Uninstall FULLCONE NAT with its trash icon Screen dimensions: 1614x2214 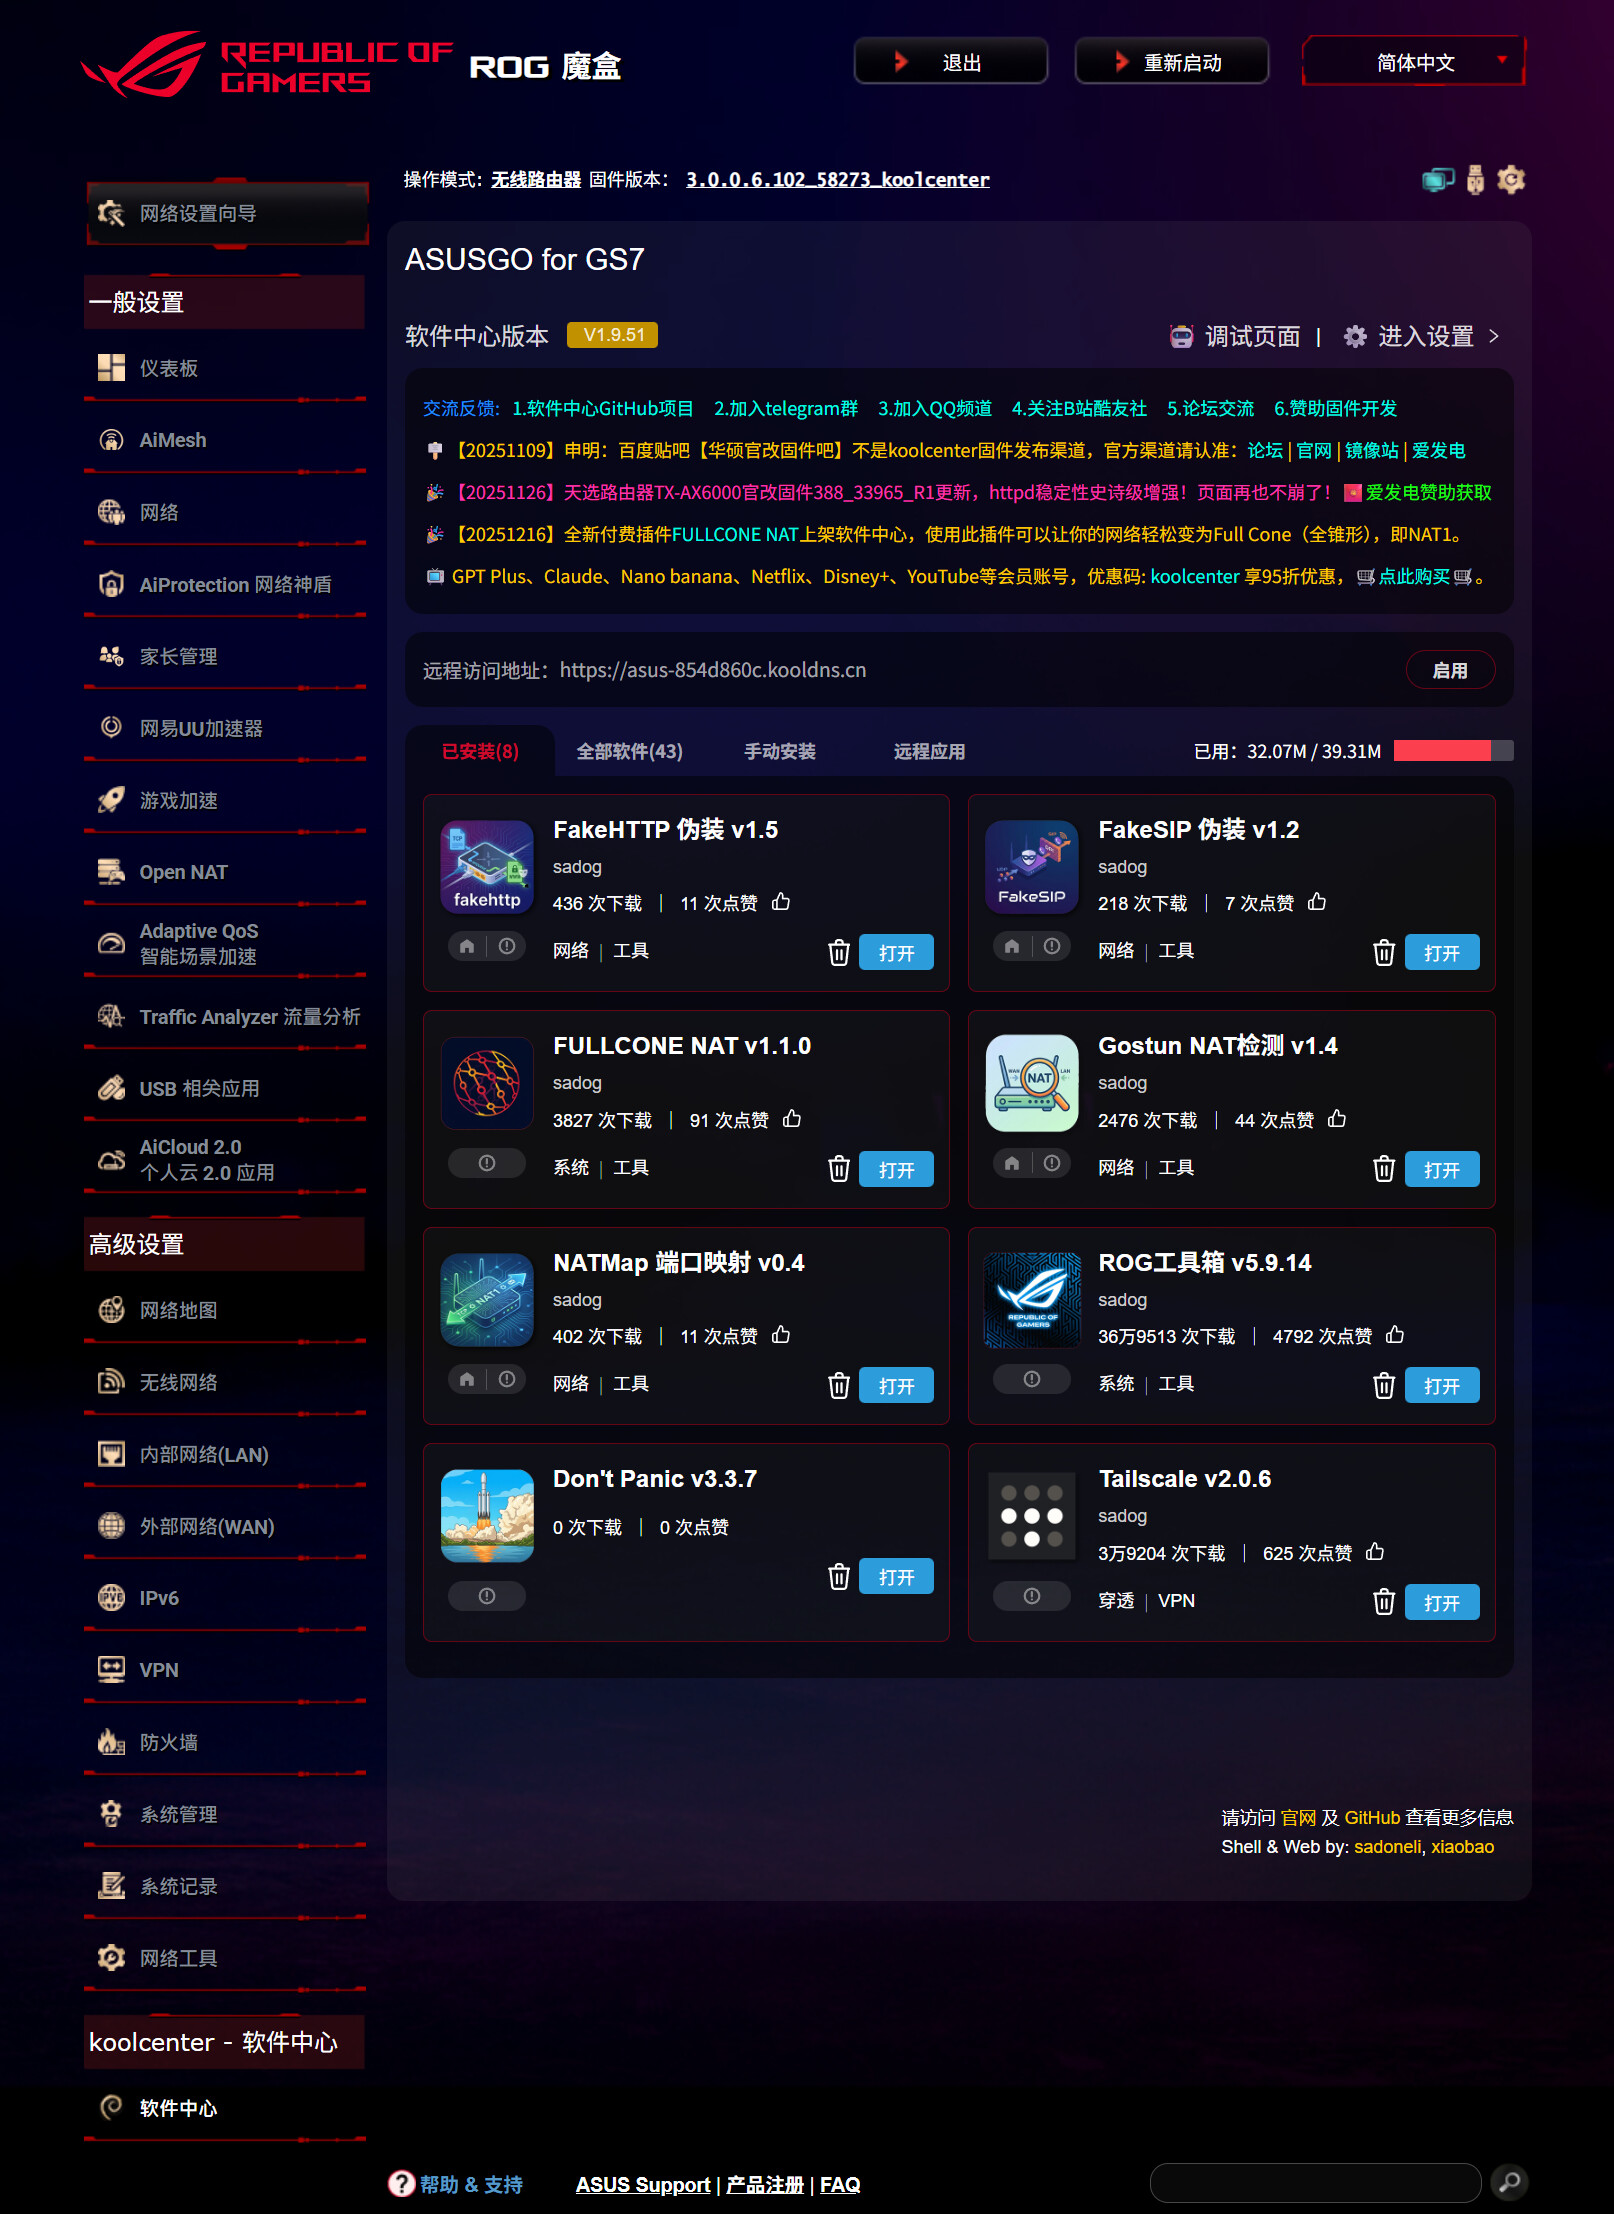(839, 1168)
